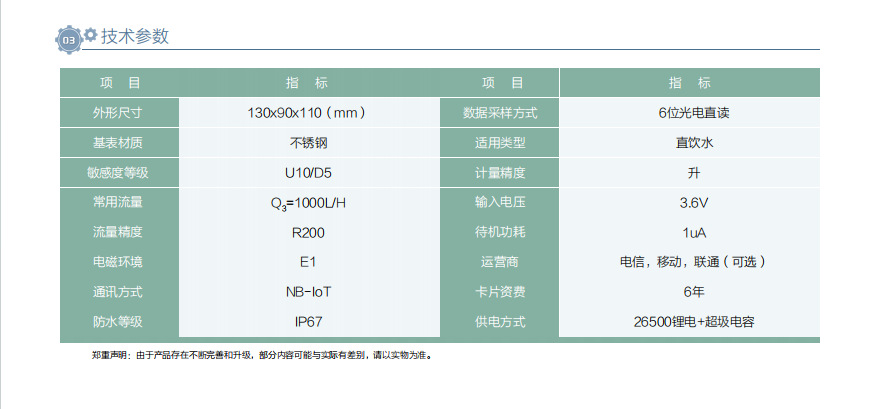Select the 3.6V value
This screenshot has height=409, width=877.
pos(694,203)
